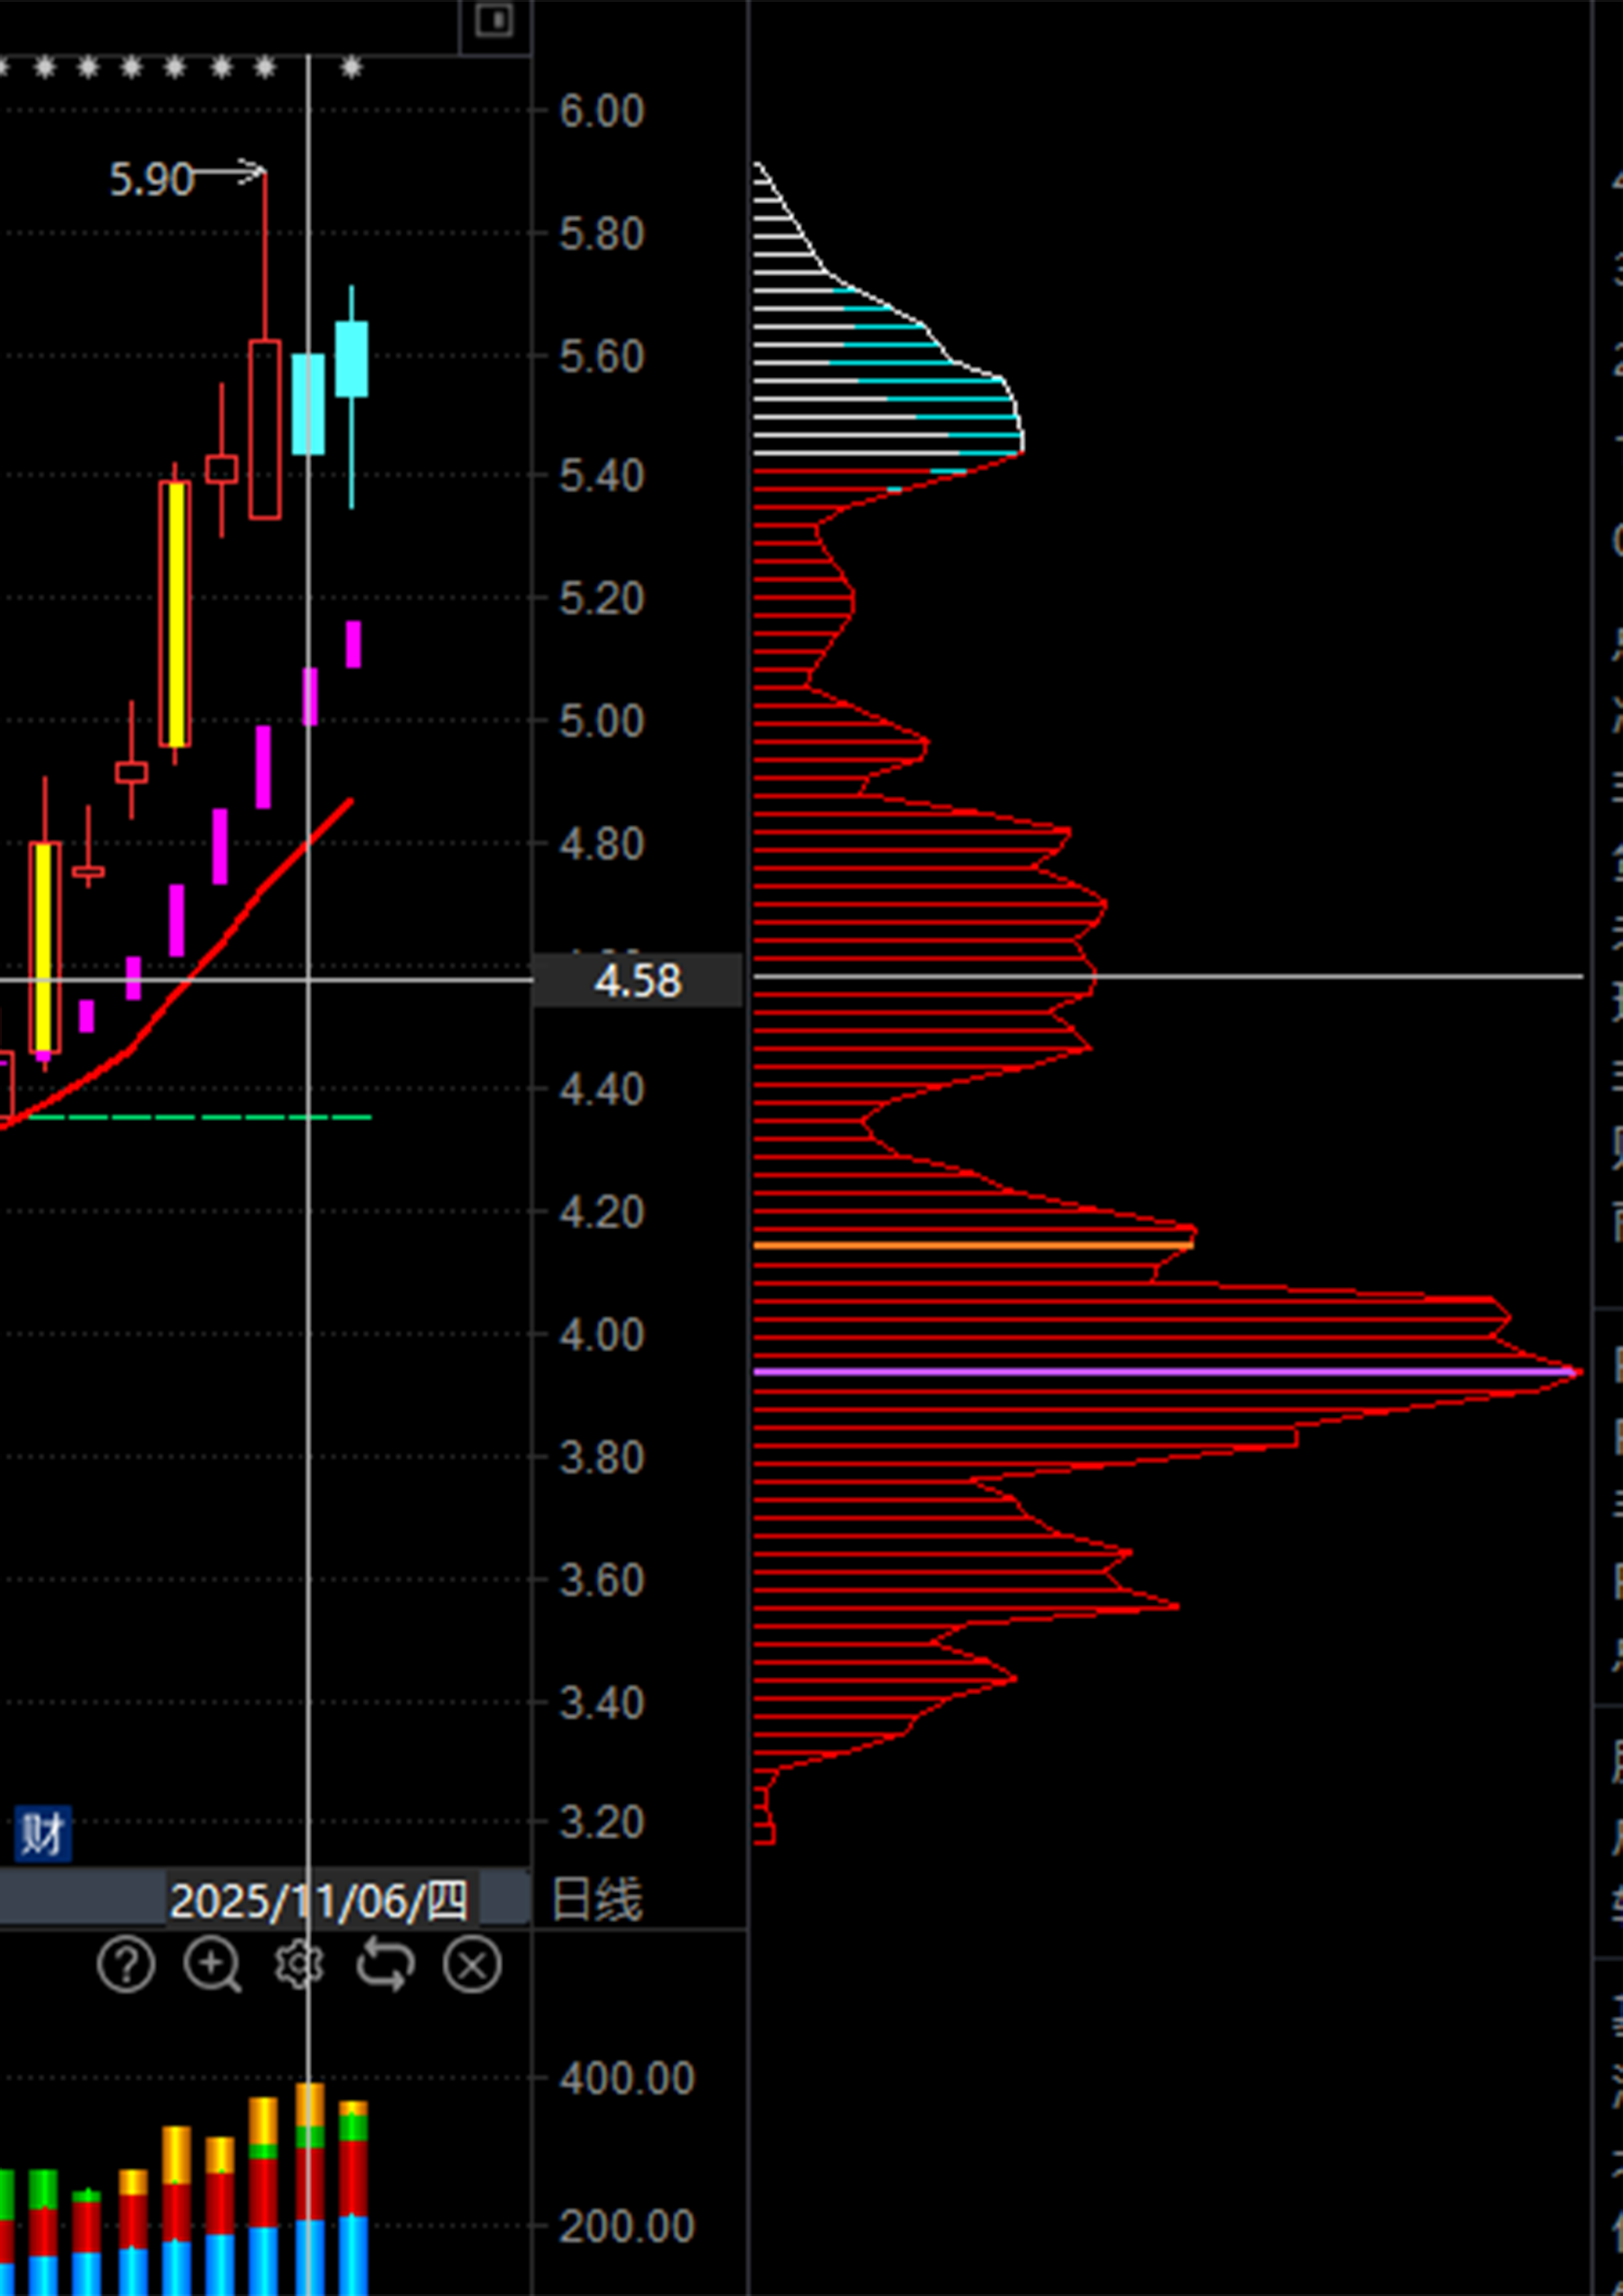Click the rightmost star event marker
1623x2296 pixels.
point(351,68)
